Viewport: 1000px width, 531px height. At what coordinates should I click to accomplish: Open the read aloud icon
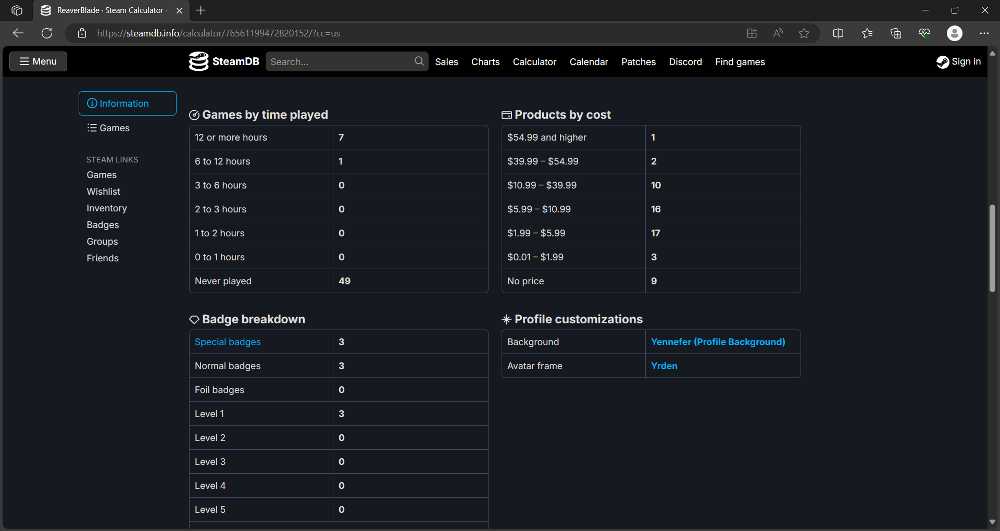click(x=777, y=33)
